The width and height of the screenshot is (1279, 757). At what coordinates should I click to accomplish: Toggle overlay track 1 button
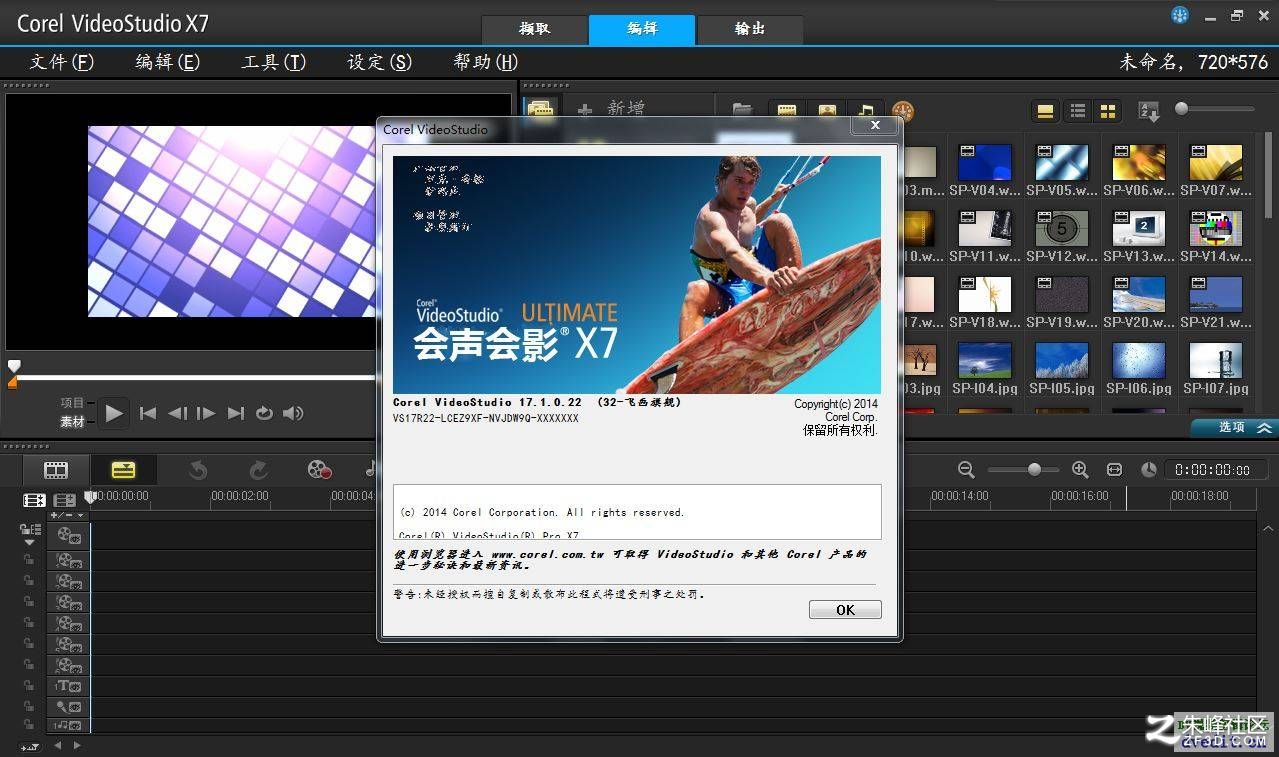click(69, 560)
